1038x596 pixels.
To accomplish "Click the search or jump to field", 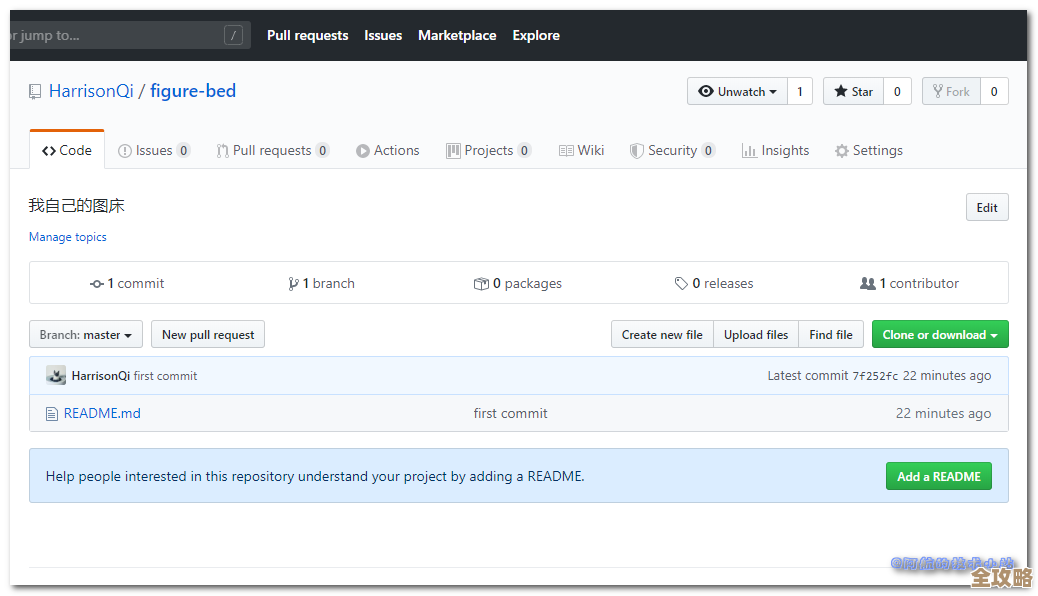I will [120, 35].
